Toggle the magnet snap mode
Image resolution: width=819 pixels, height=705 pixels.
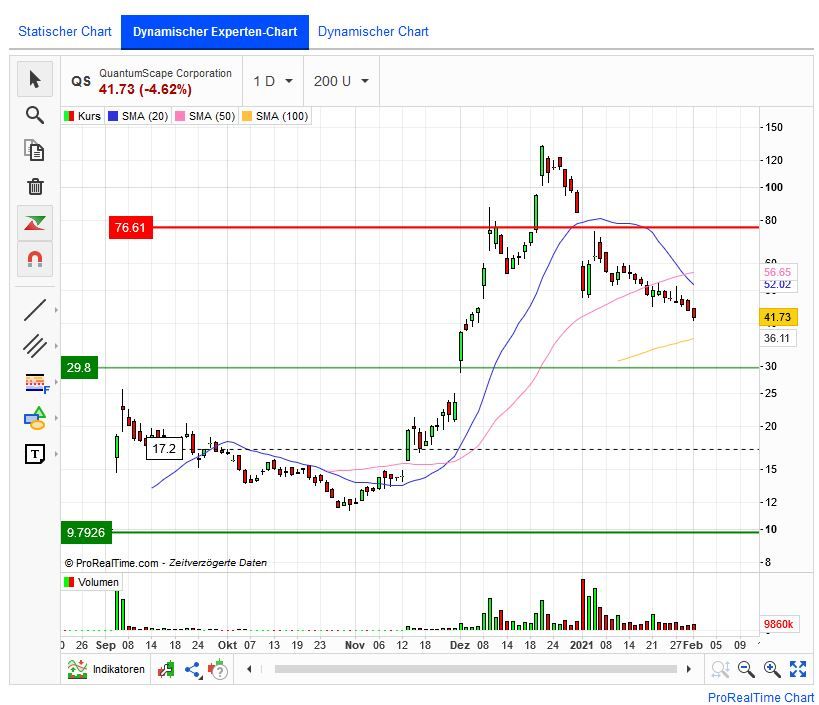[x=35, y=259]
